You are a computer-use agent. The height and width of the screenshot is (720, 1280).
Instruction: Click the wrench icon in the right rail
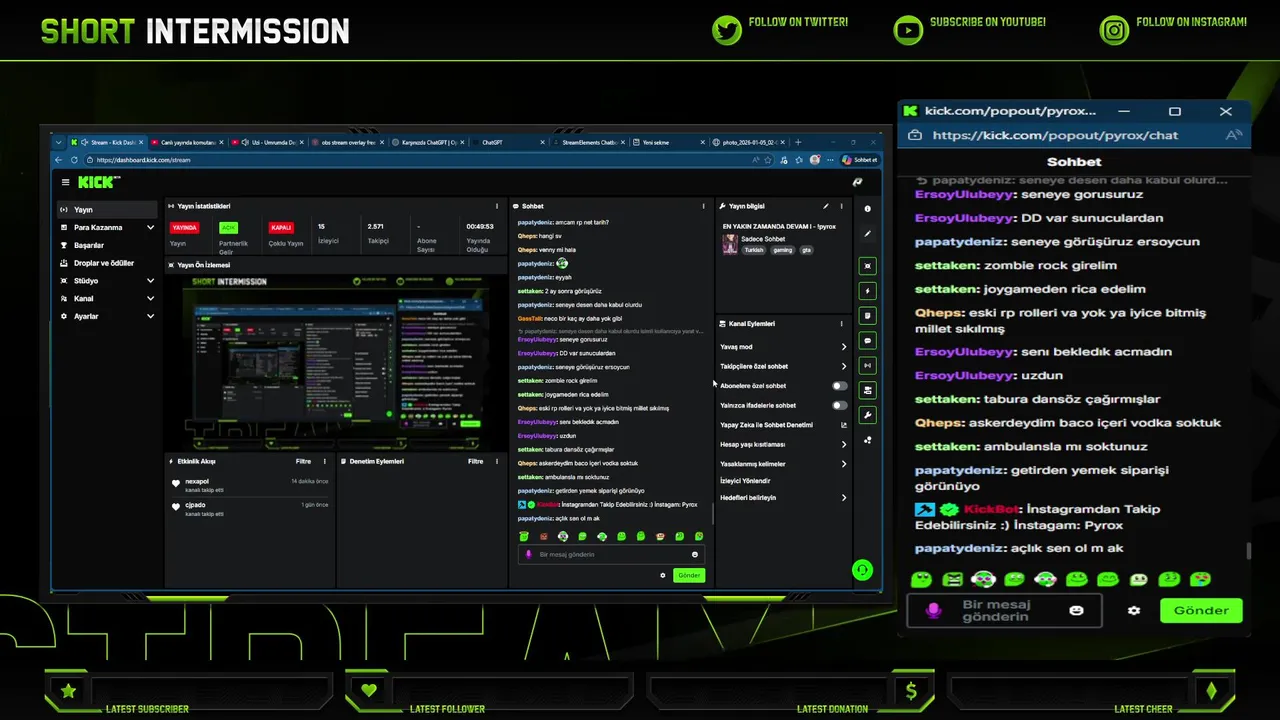pos(867,415)
